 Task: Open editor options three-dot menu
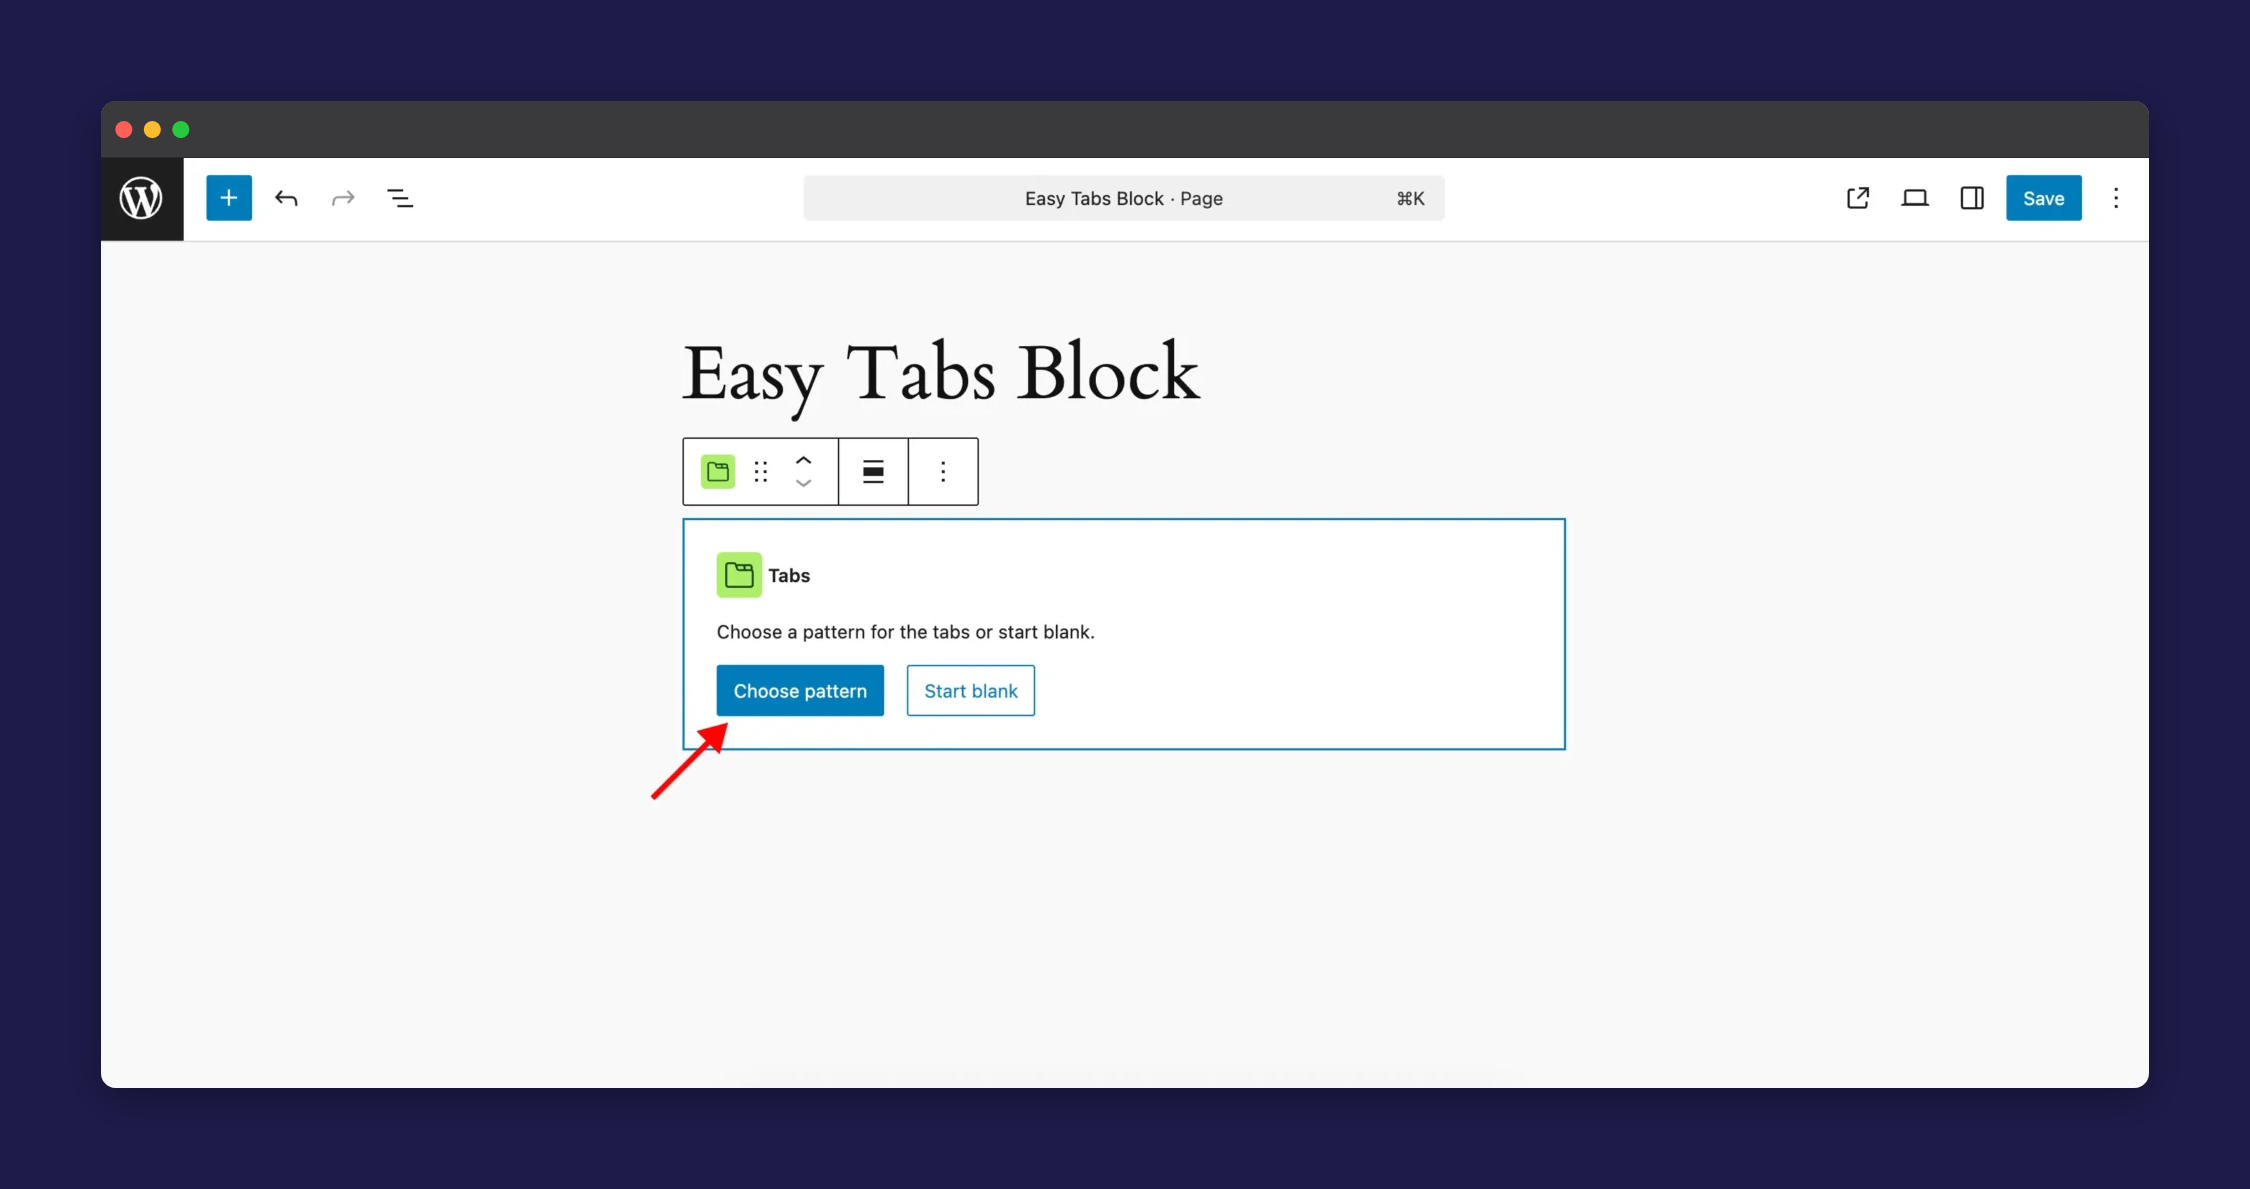point(2116,198)
